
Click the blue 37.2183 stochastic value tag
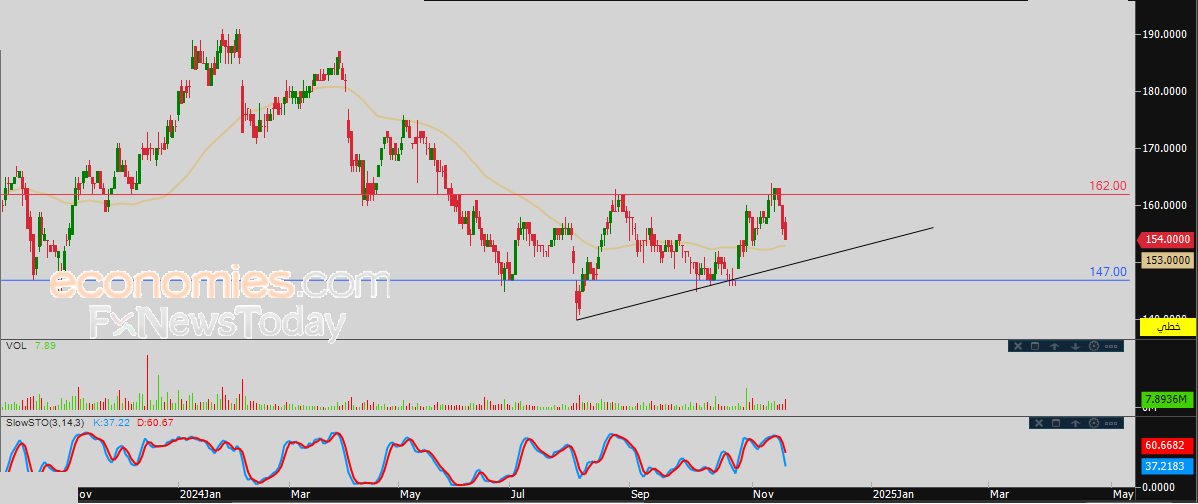[1167, 465]
